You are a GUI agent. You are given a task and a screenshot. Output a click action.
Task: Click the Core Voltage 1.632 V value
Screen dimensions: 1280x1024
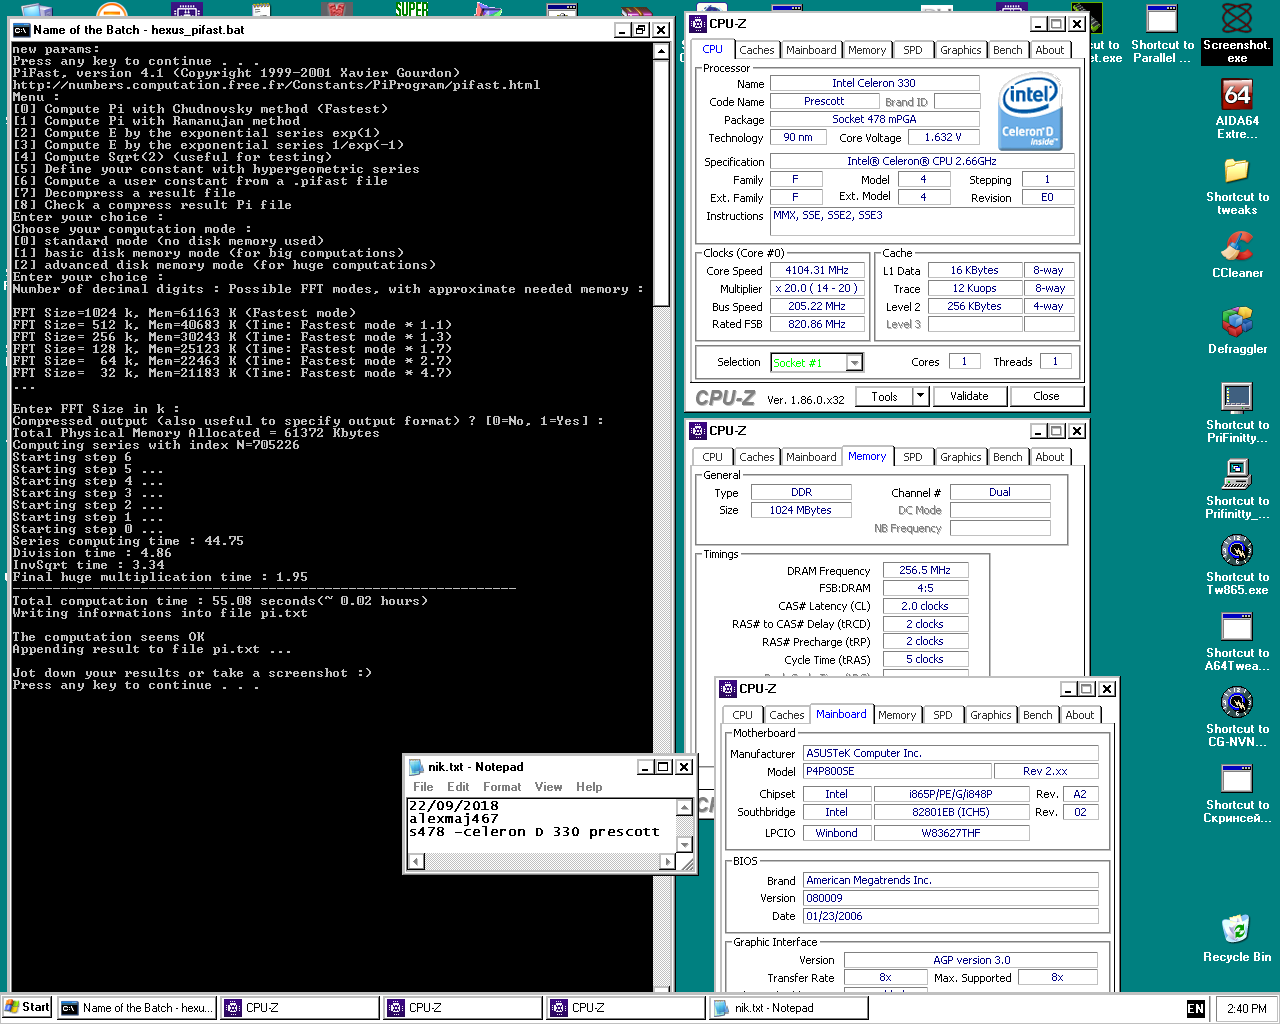point(943,137)
